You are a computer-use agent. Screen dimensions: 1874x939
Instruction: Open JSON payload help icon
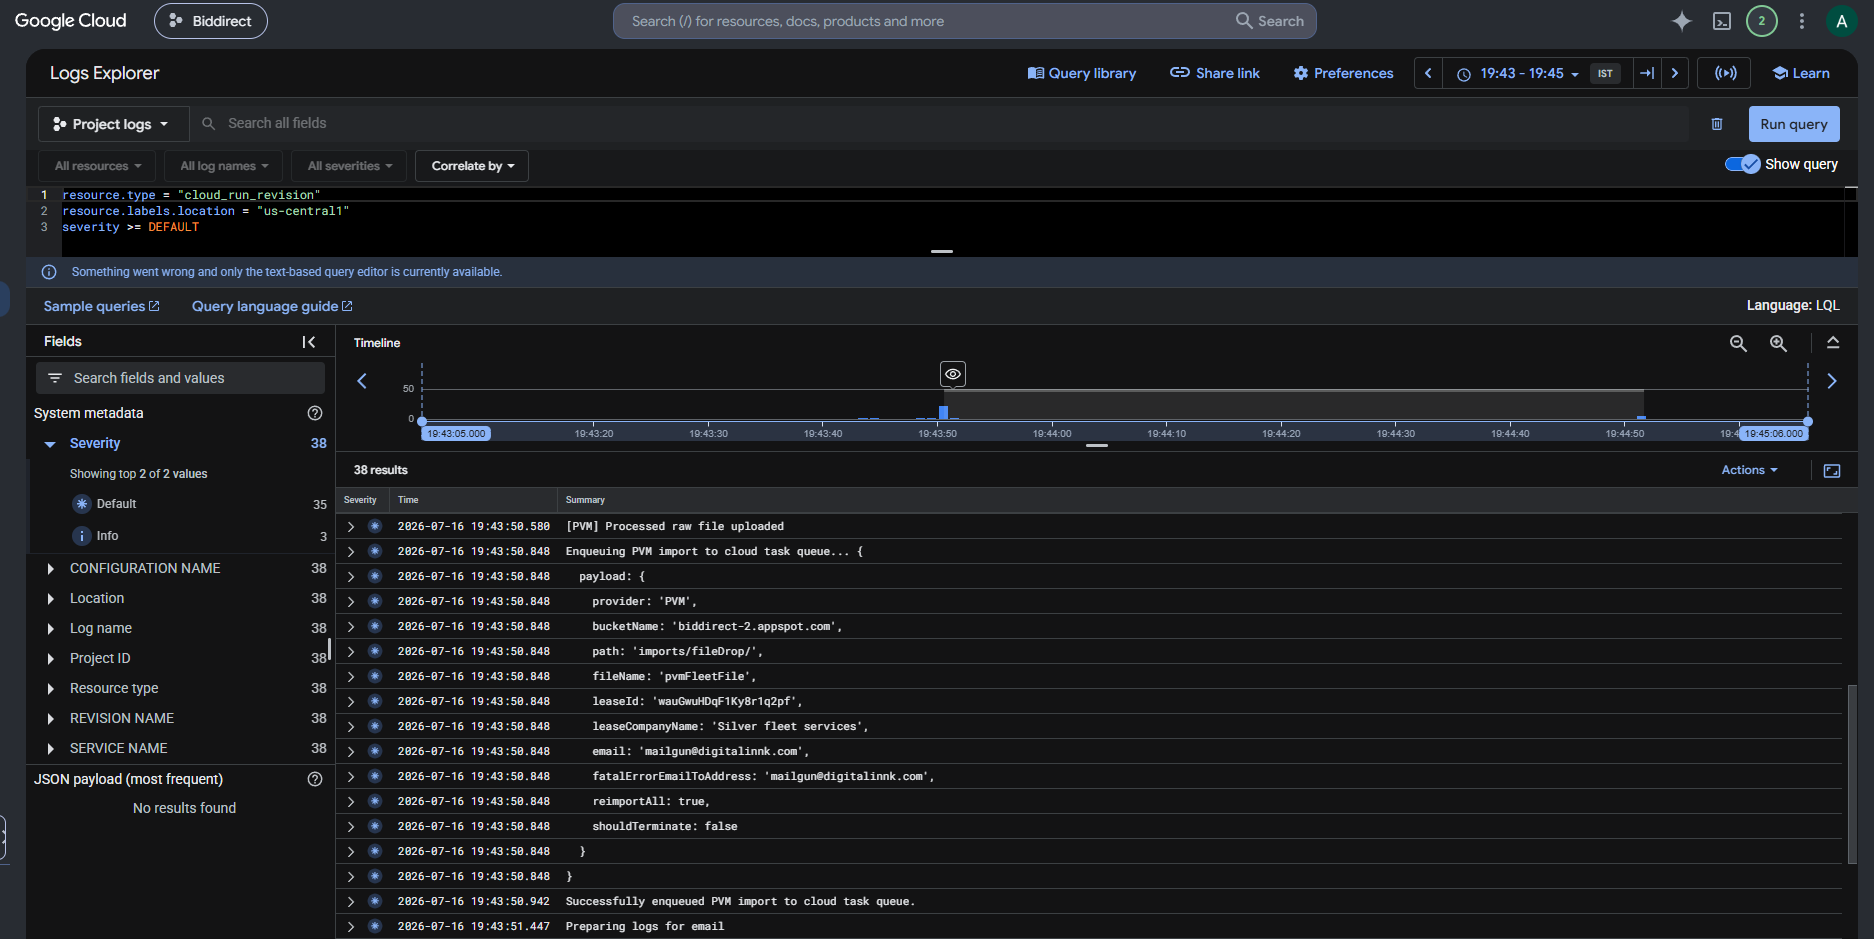[x=315, y=779]
